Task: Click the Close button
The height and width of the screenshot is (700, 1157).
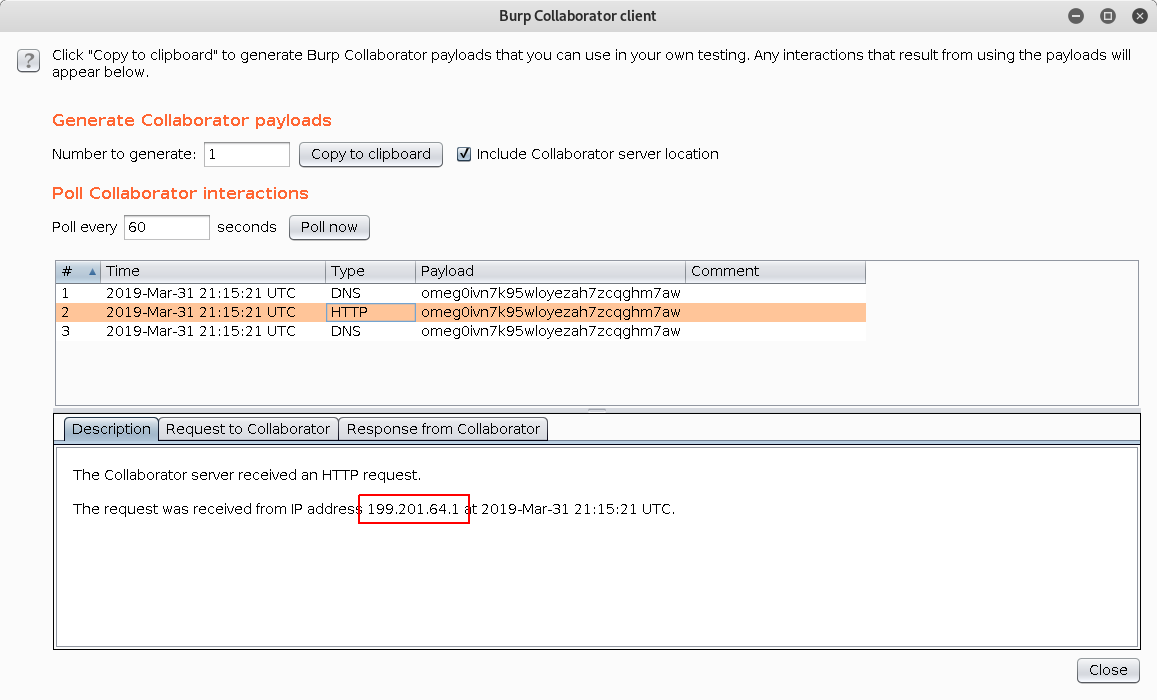Action: 1108,670
